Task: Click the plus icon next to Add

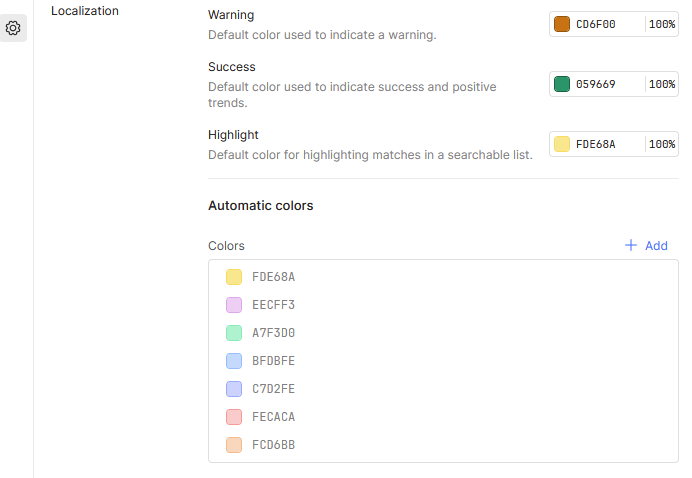Action: (x=631, y=245)
